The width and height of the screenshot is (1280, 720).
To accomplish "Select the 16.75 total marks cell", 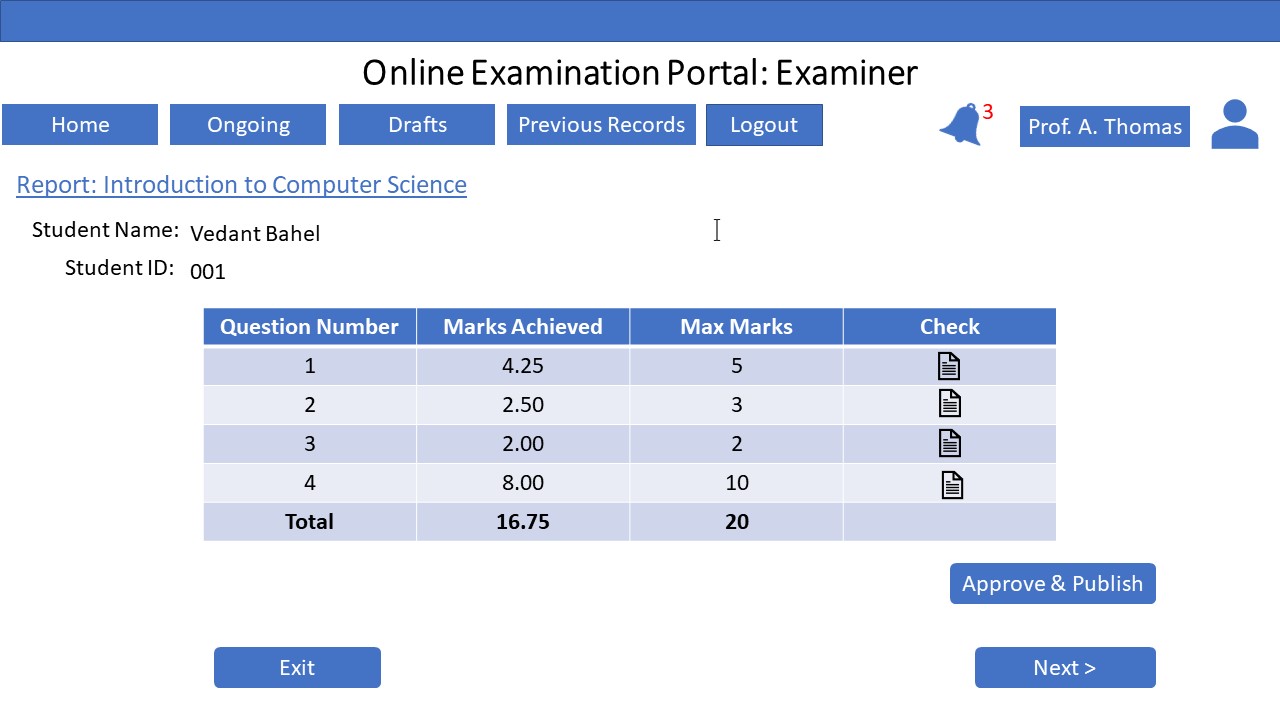I will click(x=523, y=522).
